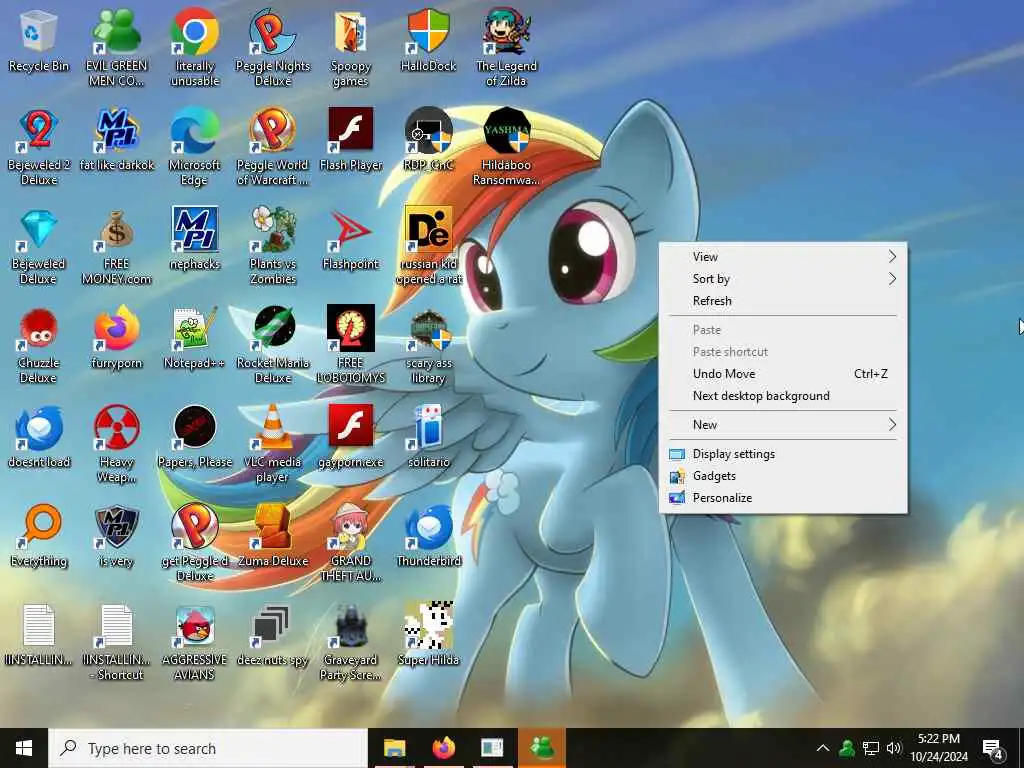This screenshot has height=768, width=1024.
Task: Open the clock showing 5:22 PM
Action: pyautogui.click(x=939, y=748)
